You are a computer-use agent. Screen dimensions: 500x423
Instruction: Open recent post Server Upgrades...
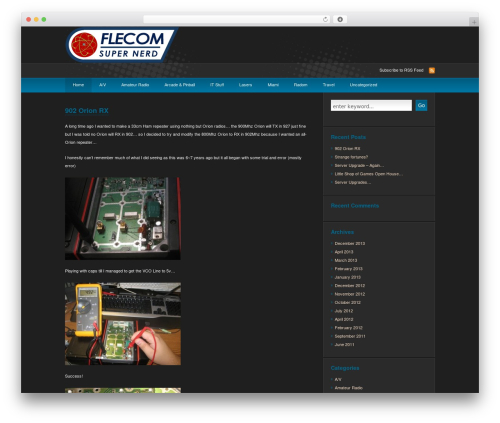pos(353,182)
